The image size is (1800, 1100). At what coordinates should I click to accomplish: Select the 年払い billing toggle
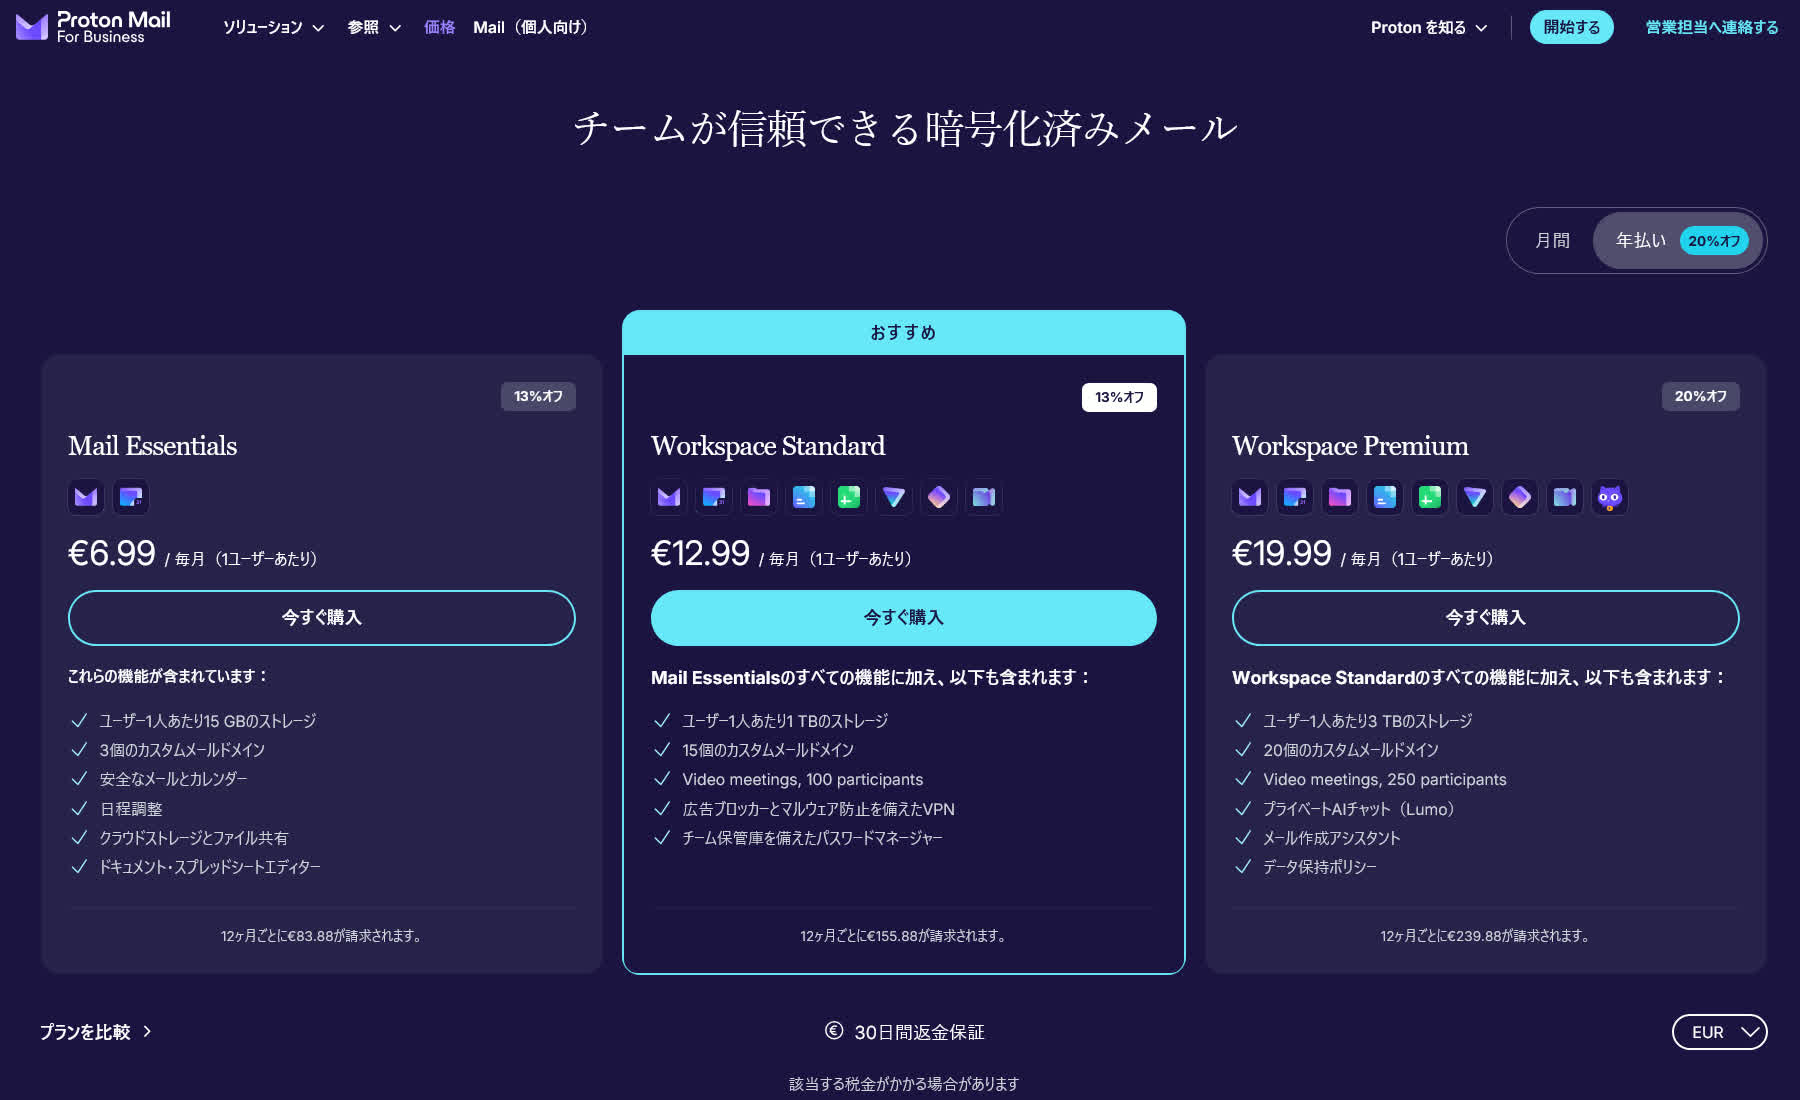coord(1639,240)
